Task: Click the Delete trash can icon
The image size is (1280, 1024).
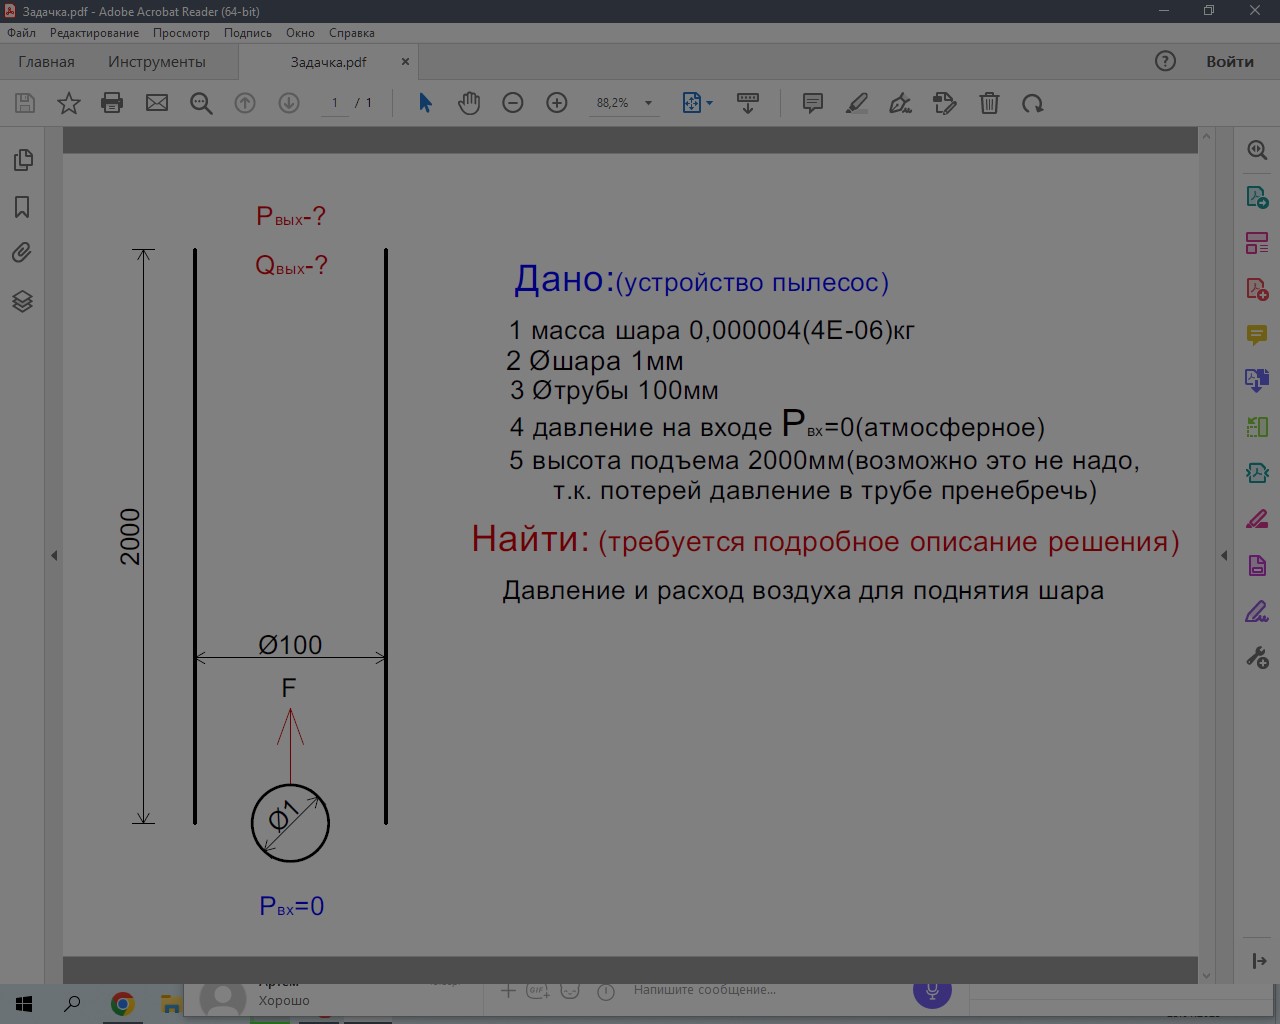Action: click(x=989, y=103)
